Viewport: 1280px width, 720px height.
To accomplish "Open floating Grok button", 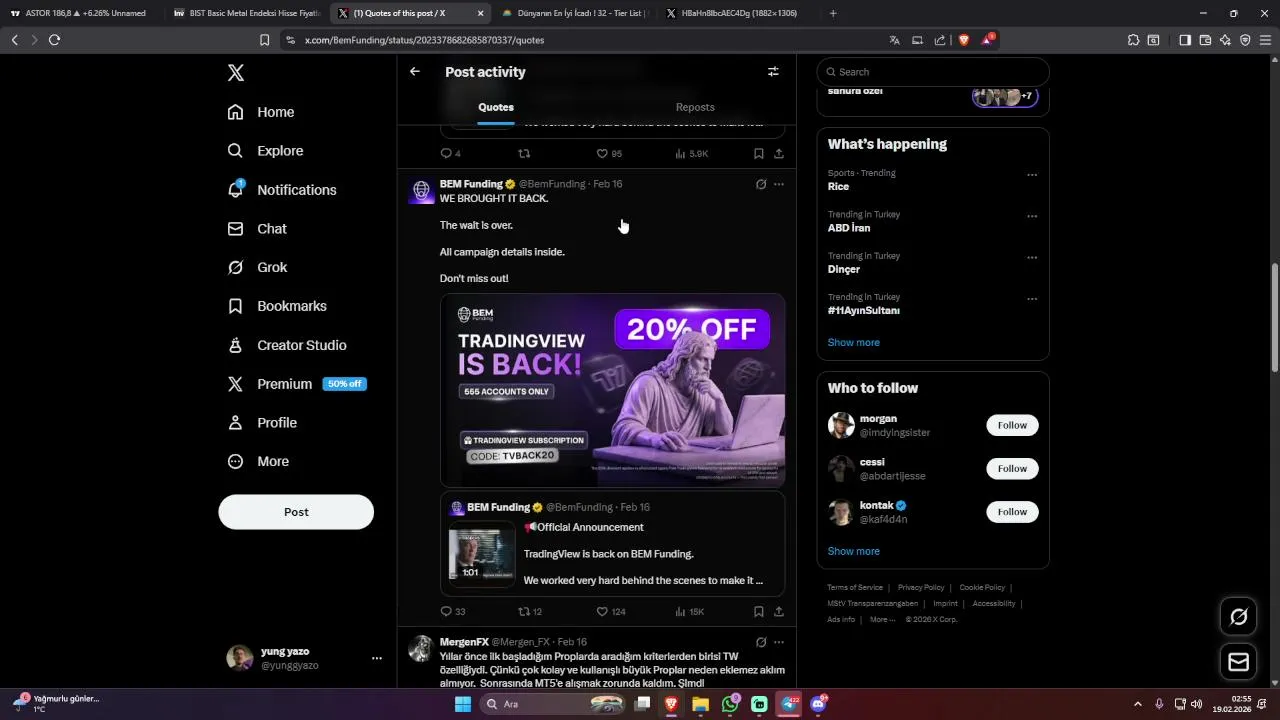I will coord(1239,617).
